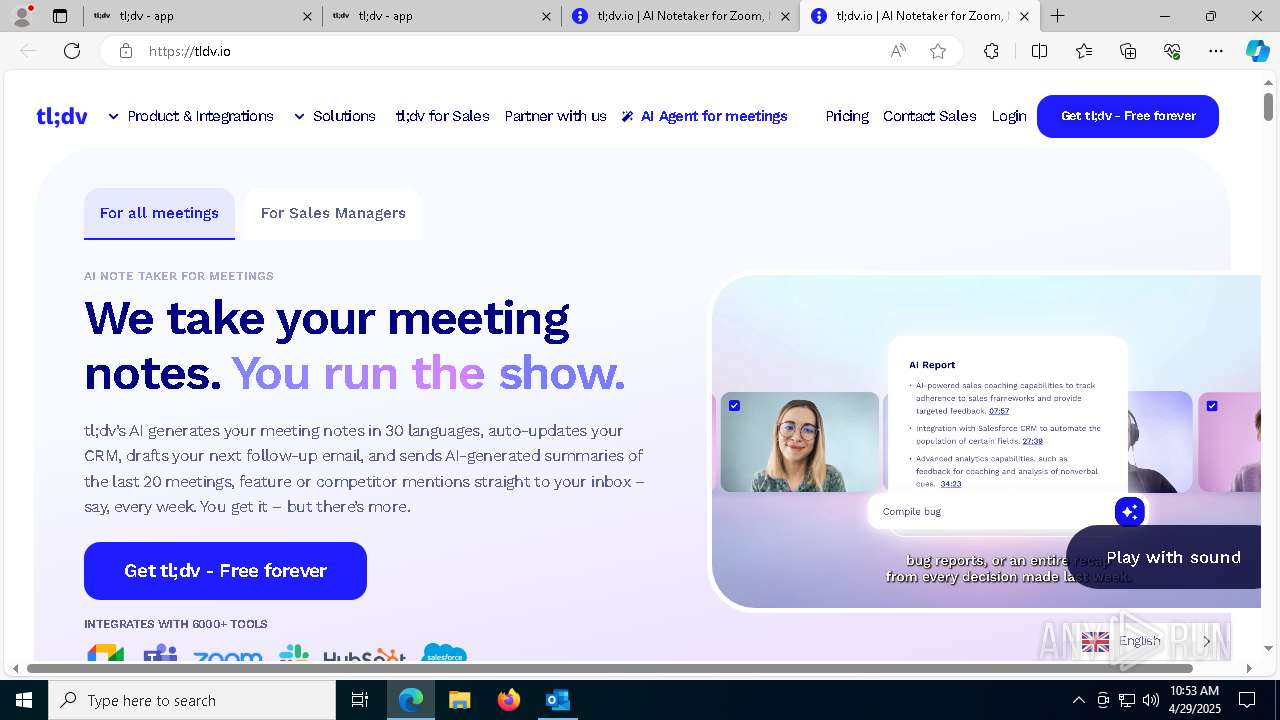1280x720 pixels.
Task: Open the Split screen icon
Action: pyautogui.click(x=1039, y=51)
